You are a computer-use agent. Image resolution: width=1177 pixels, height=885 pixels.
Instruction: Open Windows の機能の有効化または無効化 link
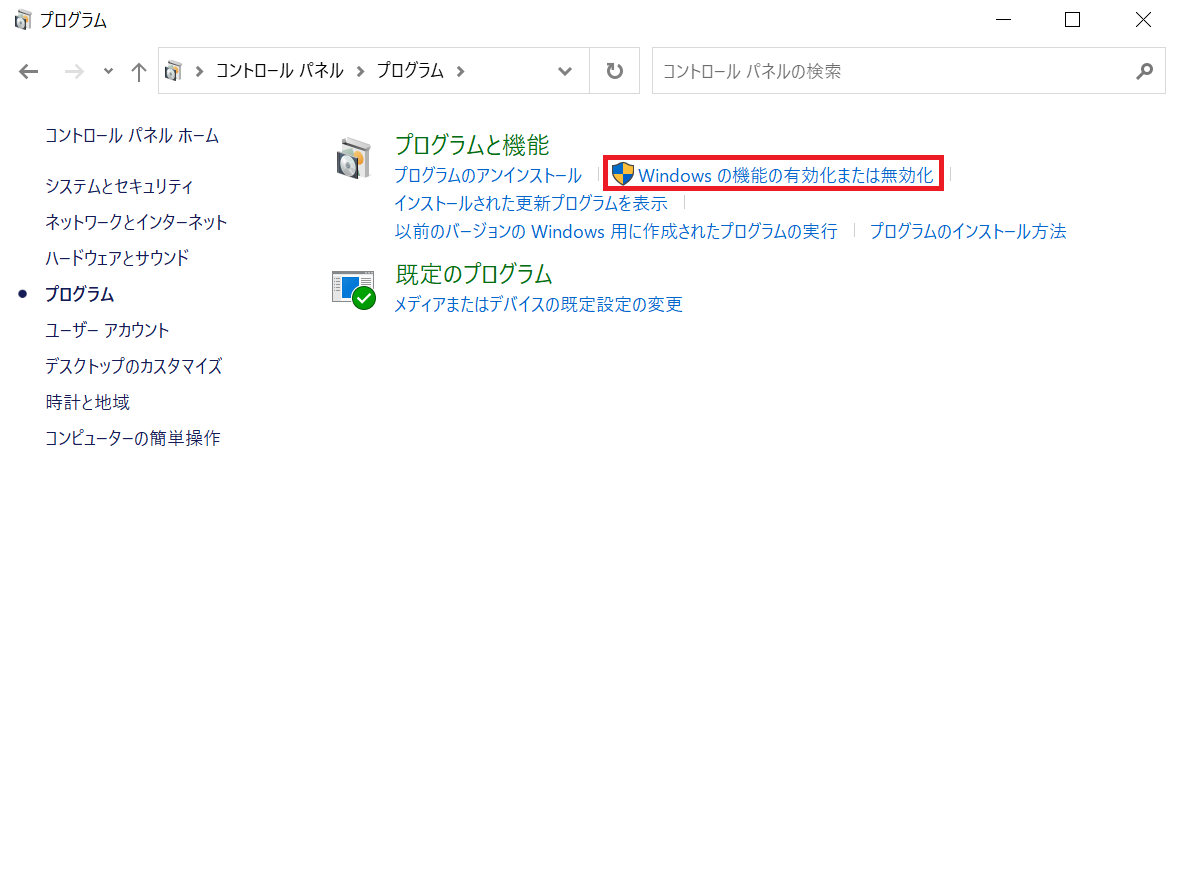pos(785,175)
